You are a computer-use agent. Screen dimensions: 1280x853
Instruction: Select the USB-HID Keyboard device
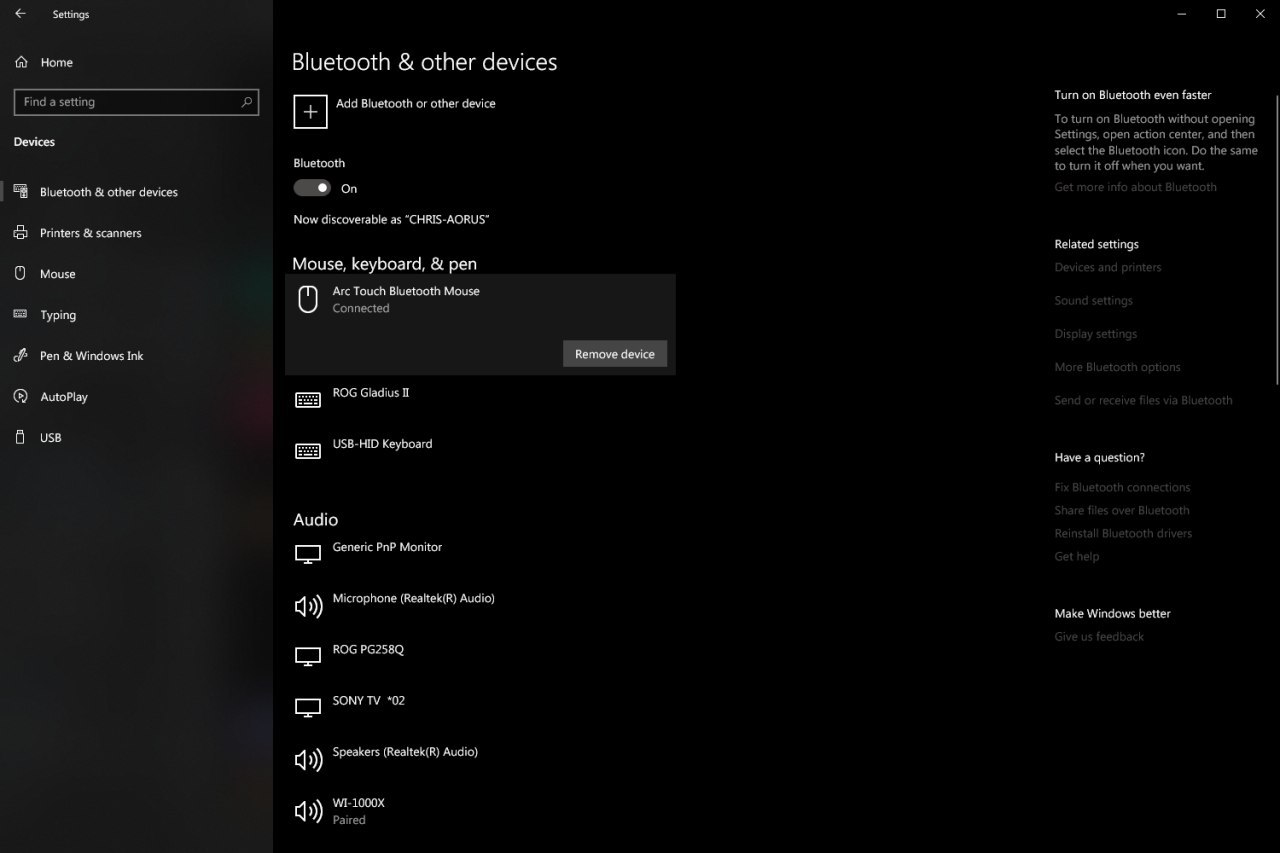[382, 444]
